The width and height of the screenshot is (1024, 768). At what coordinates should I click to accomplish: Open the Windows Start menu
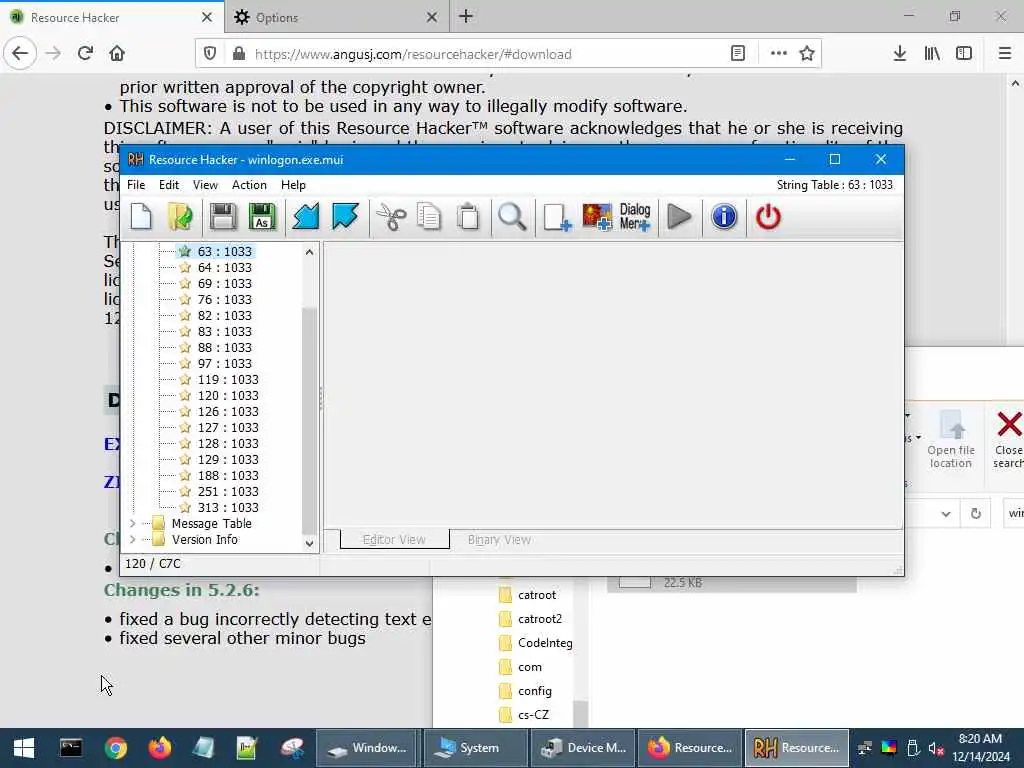coord(24,748)
